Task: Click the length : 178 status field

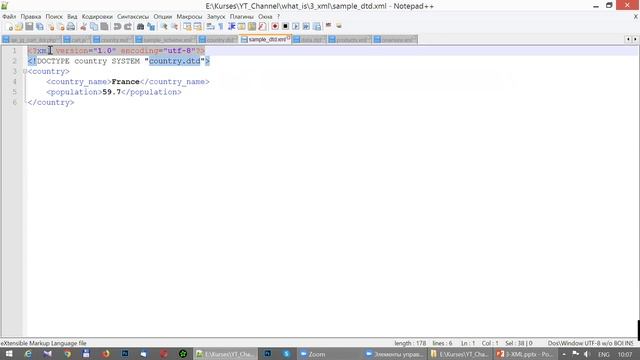Action: pos(410,343)
